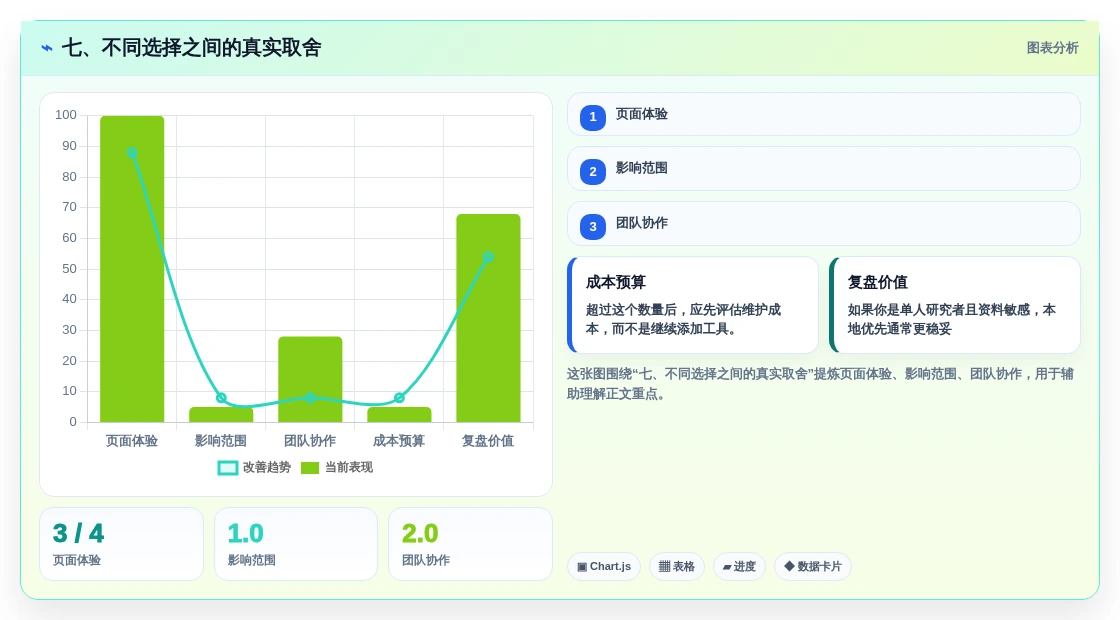Open the 进度 tag

(739, 566)
